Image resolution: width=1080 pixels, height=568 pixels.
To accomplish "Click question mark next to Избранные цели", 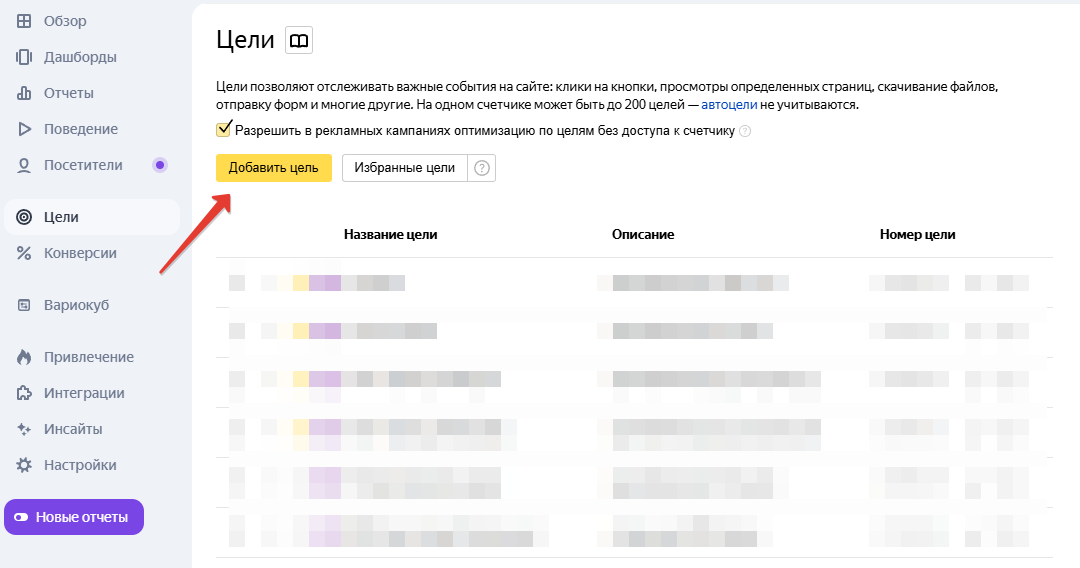I will [x=482, y=168].
